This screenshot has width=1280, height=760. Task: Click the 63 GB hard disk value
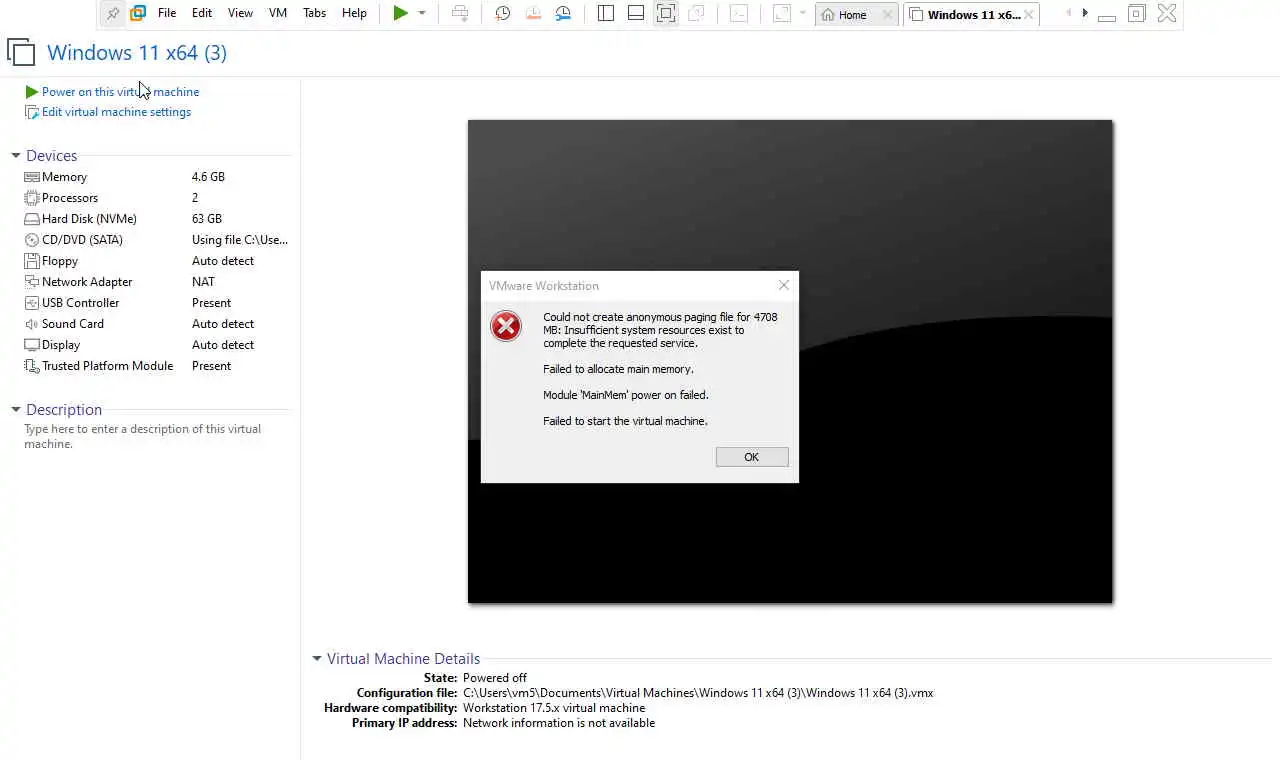(207, 219)
